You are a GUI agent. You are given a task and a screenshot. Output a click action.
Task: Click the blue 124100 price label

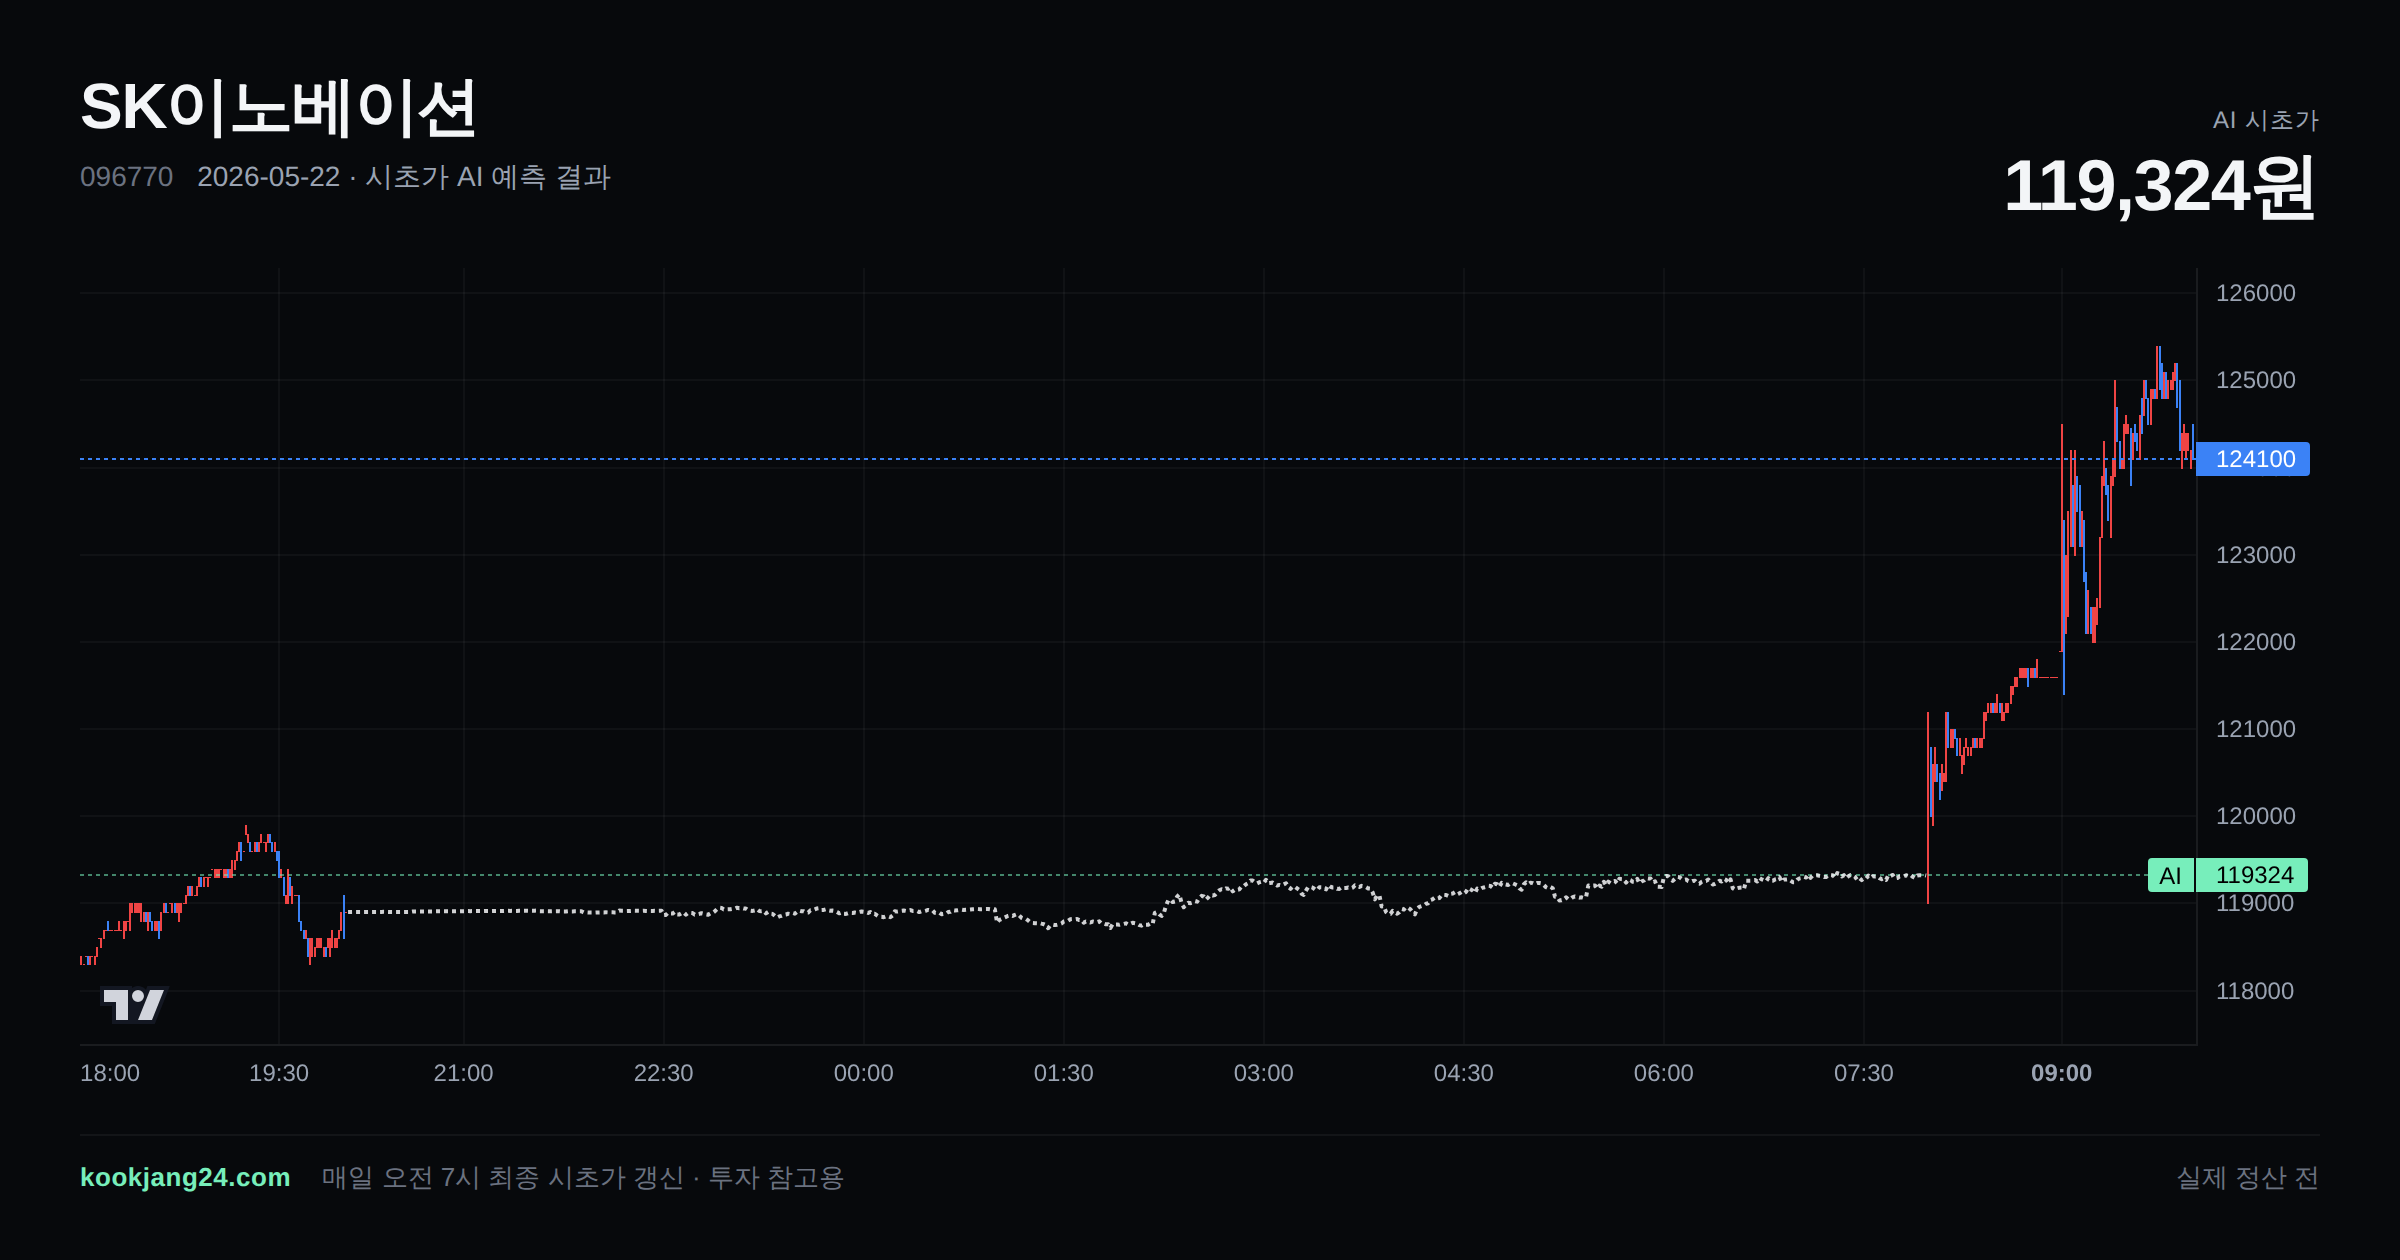click(x=2253, y=459)
